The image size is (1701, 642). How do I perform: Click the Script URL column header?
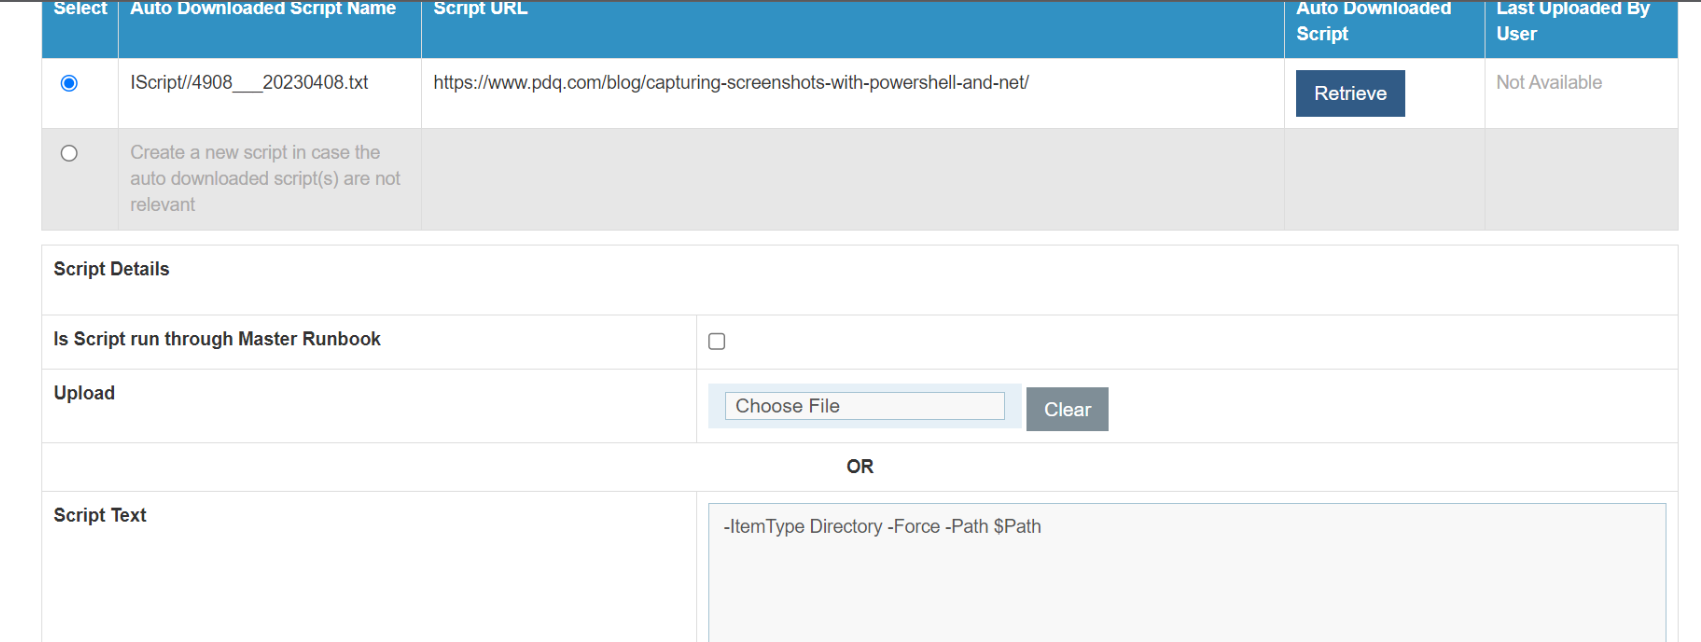[480, 9]
